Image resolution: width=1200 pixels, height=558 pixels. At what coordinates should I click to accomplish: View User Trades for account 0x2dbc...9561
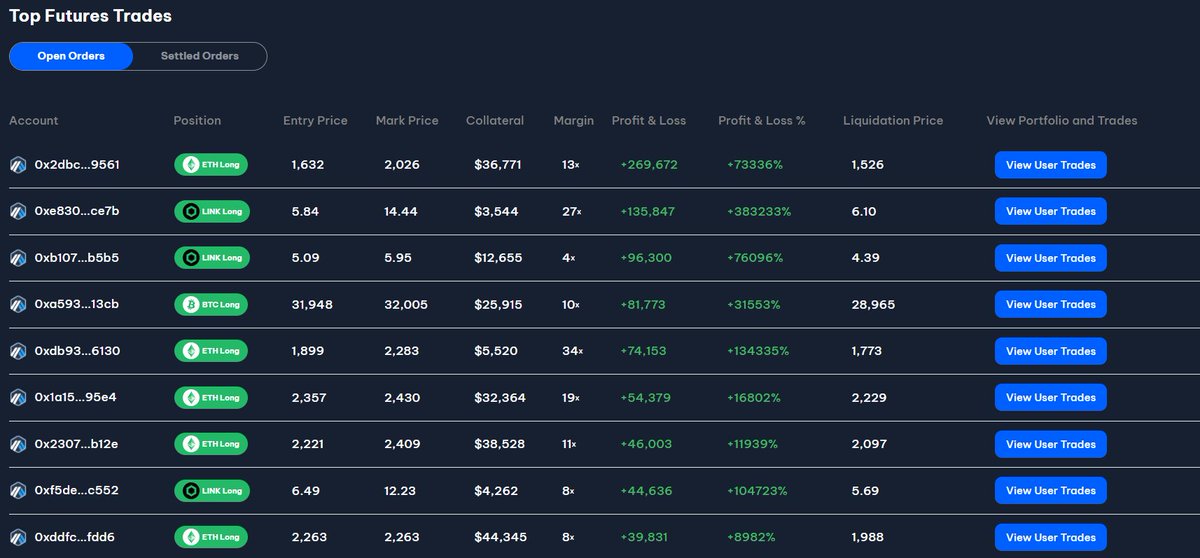tap(1050, 165)
